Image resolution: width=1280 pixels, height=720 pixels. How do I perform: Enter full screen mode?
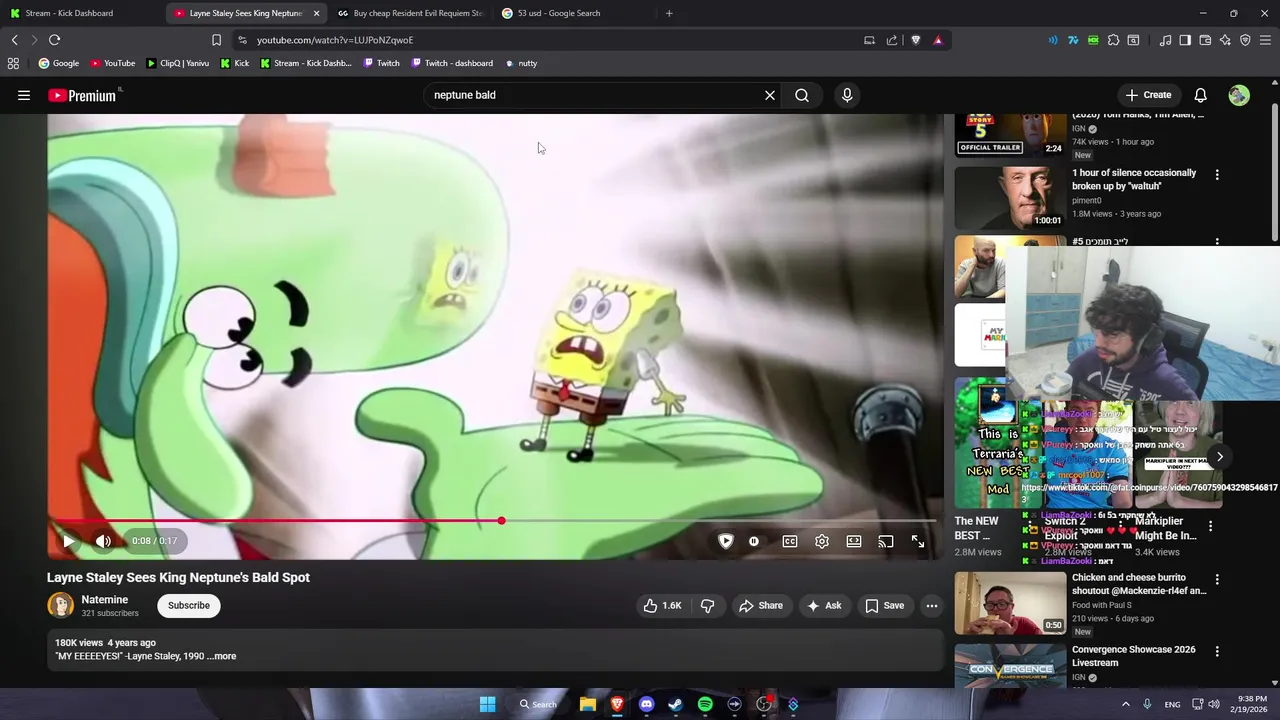coord(918,541)
